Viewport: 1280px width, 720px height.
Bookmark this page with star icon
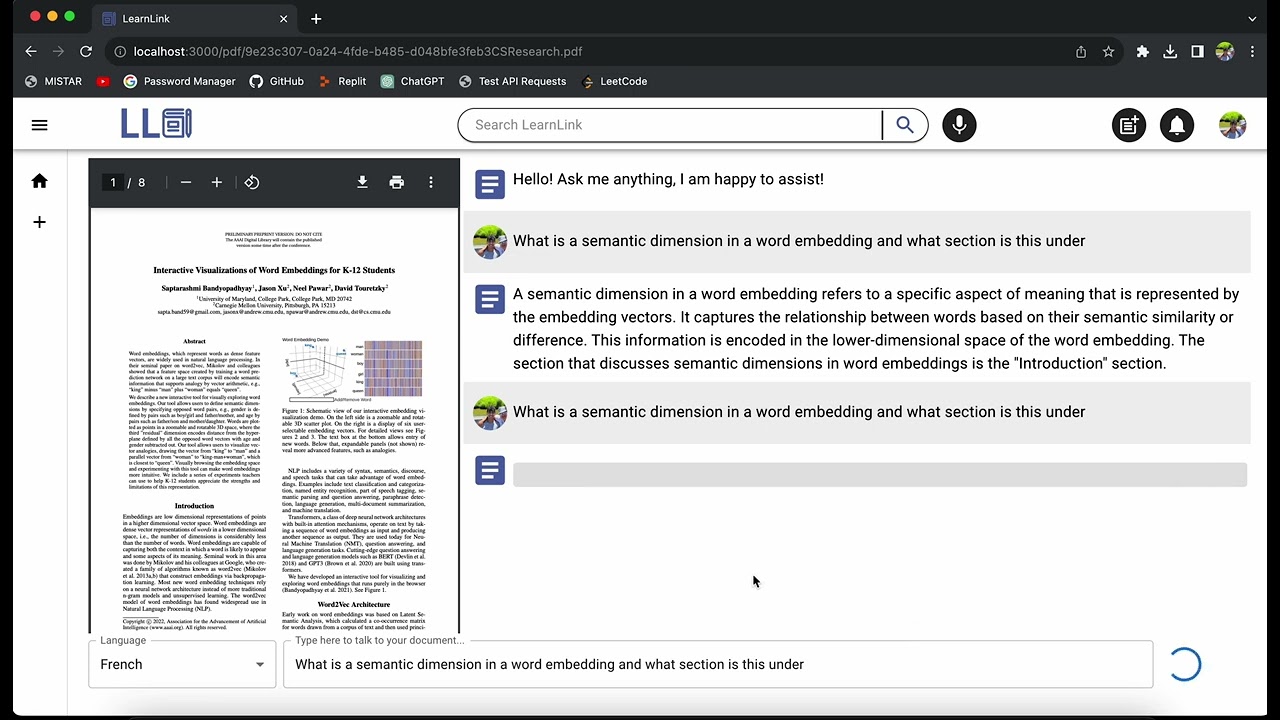1108,51
